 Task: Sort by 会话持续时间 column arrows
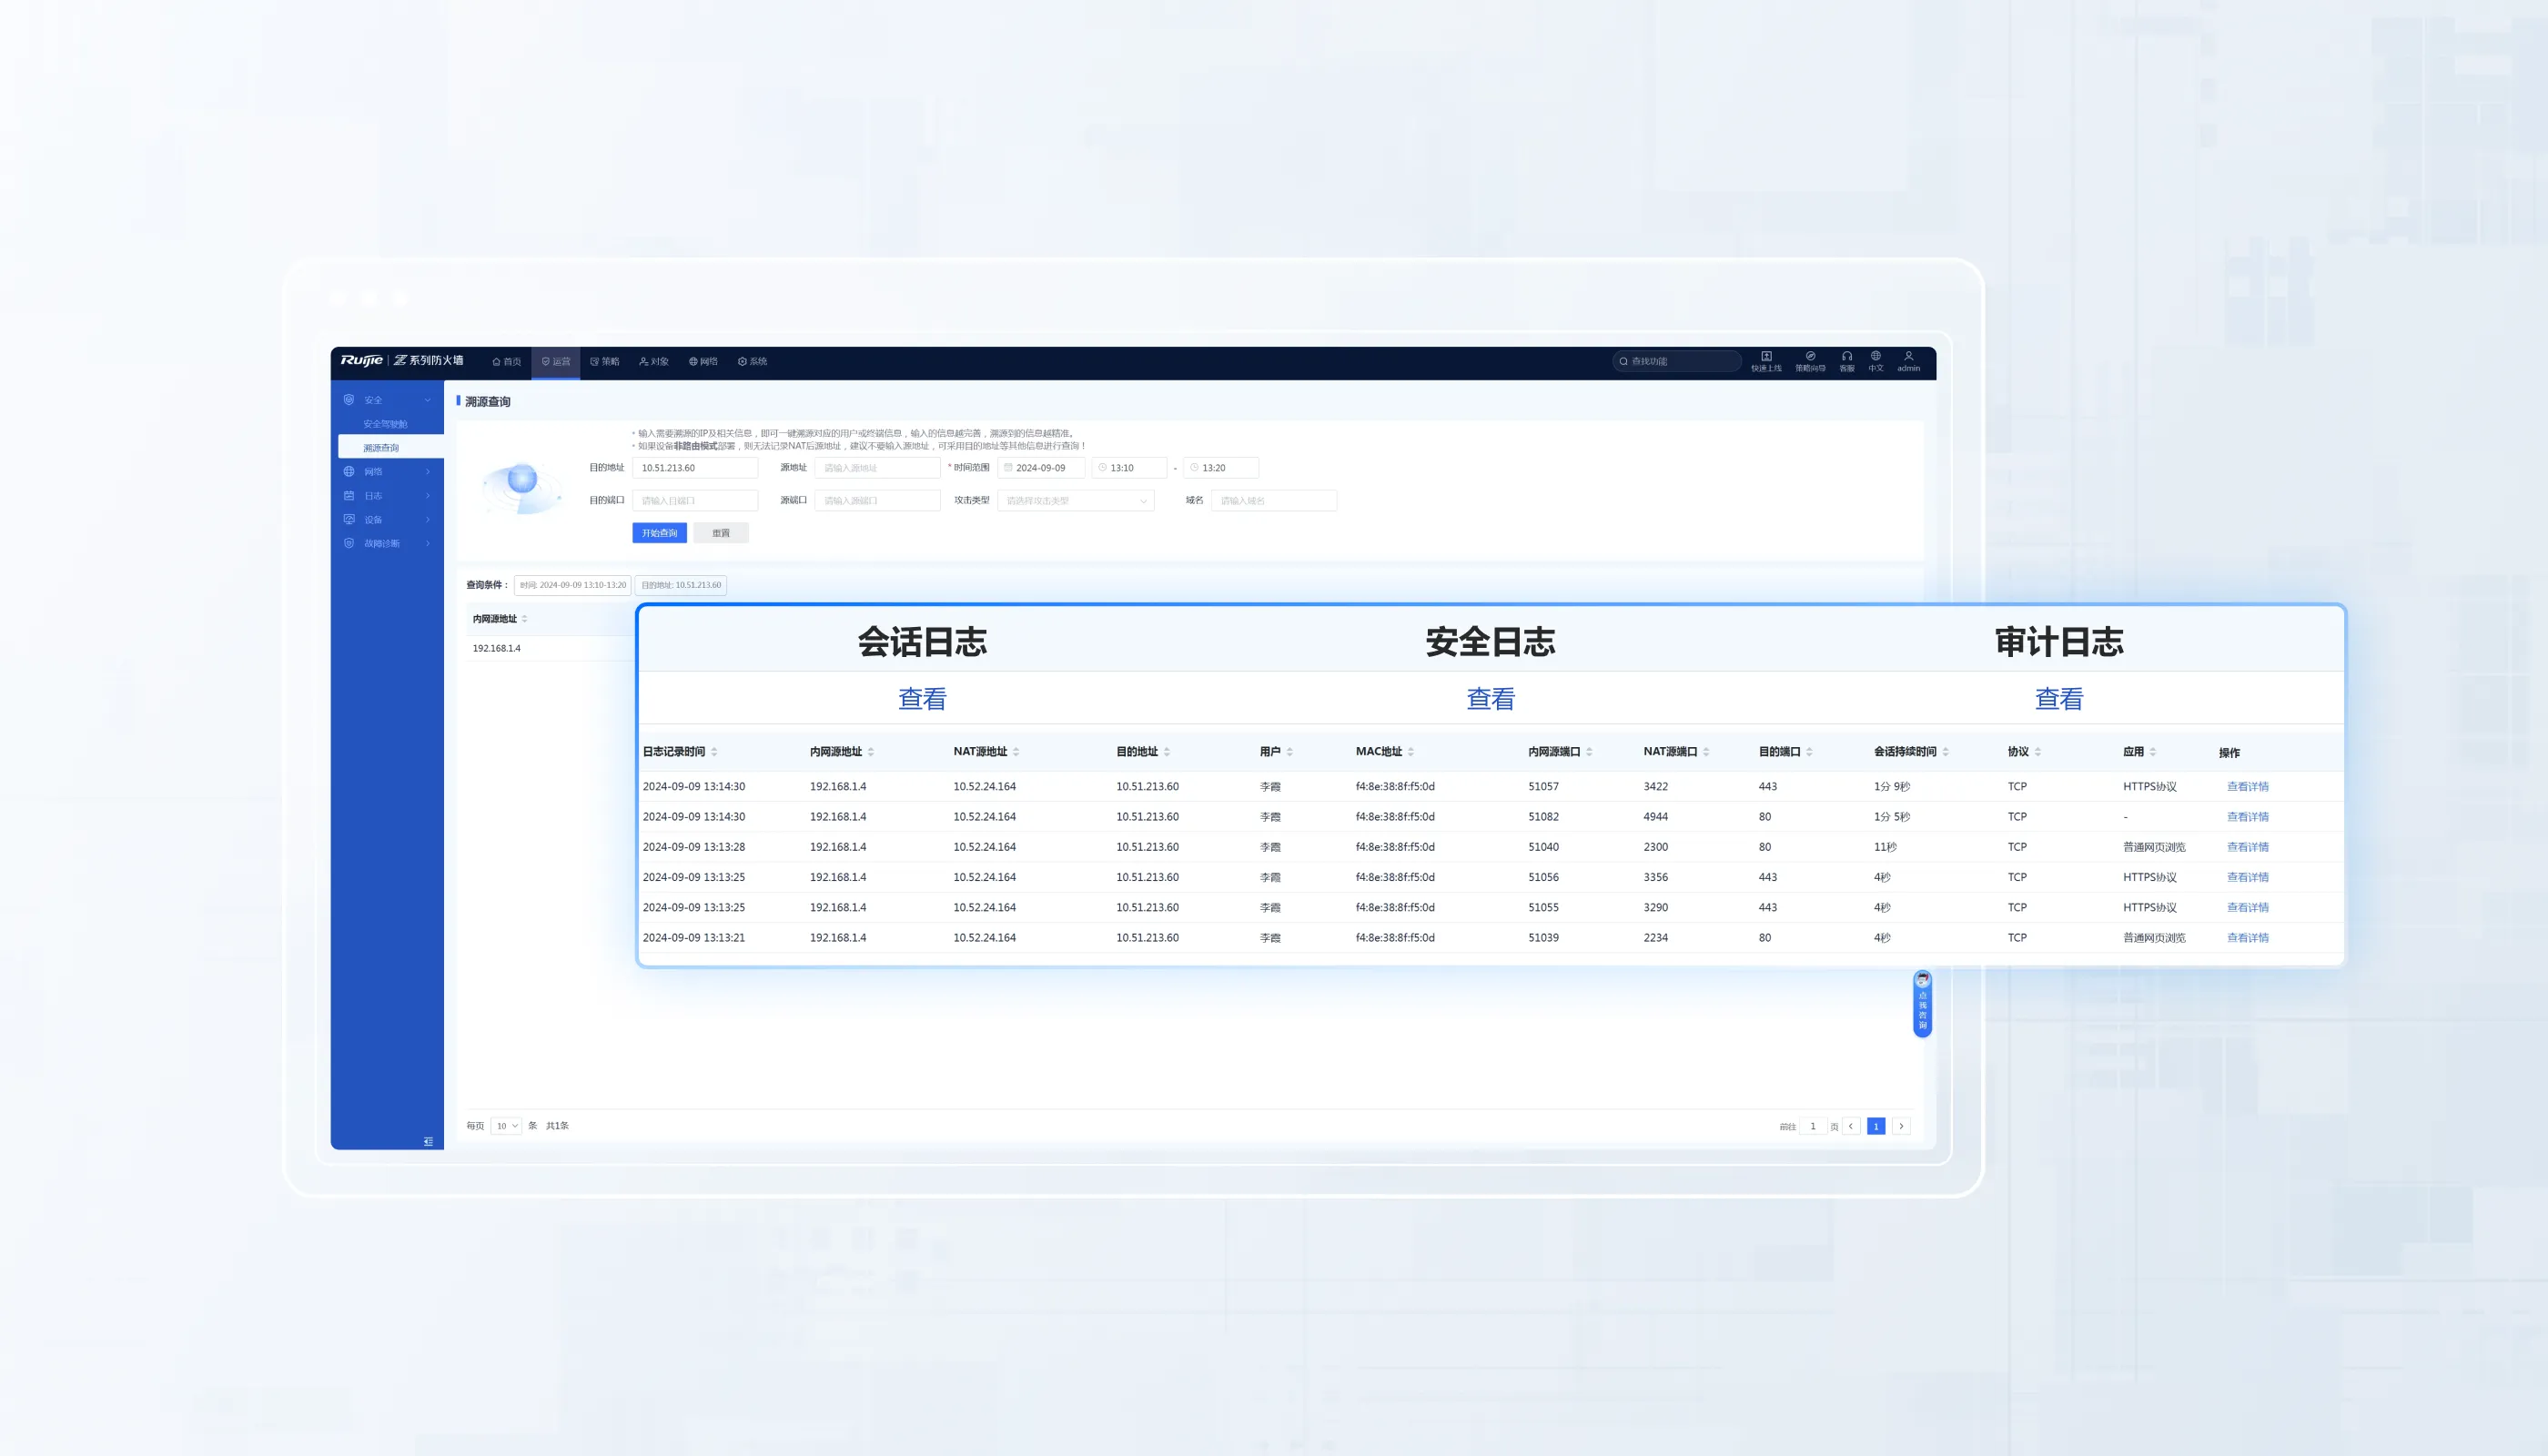pos(1945,752)
